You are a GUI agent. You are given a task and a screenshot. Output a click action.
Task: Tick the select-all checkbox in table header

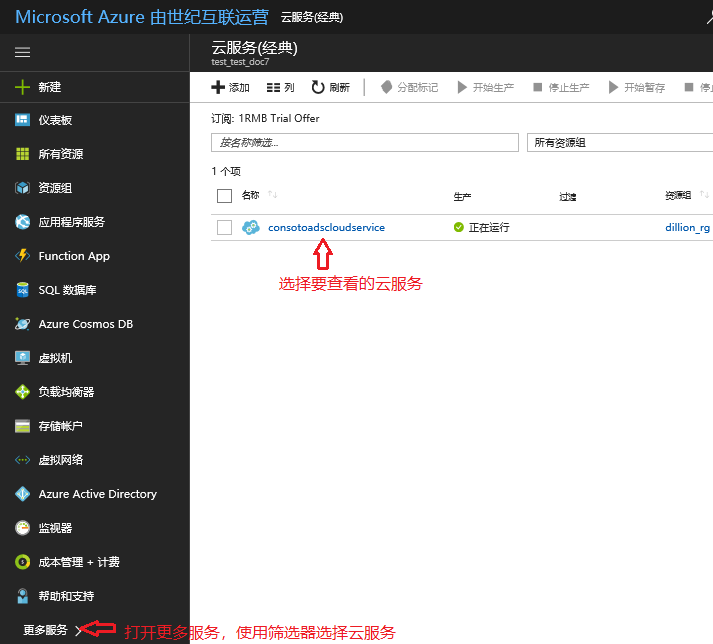[x=224, y=196]
